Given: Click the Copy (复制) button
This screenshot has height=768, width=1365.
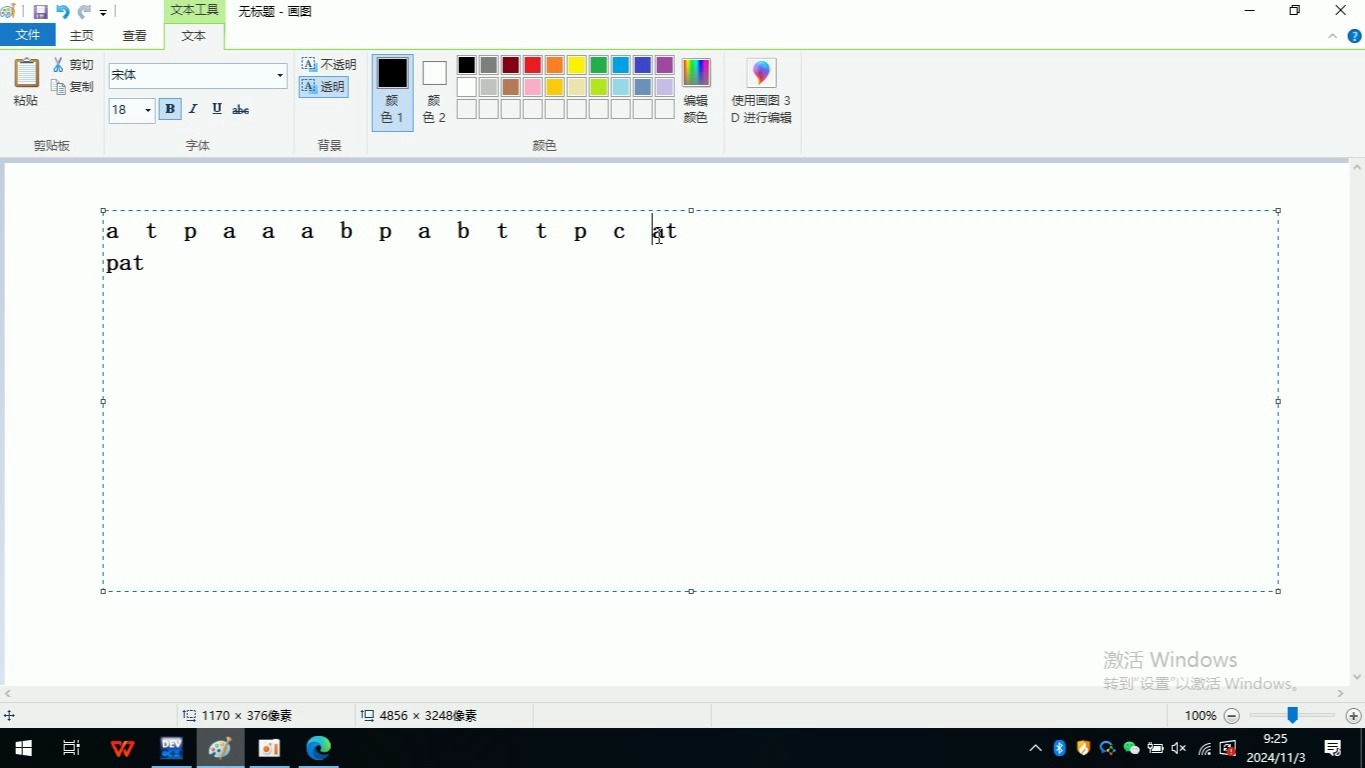Looking at the screenshot, I should point(73,87).
